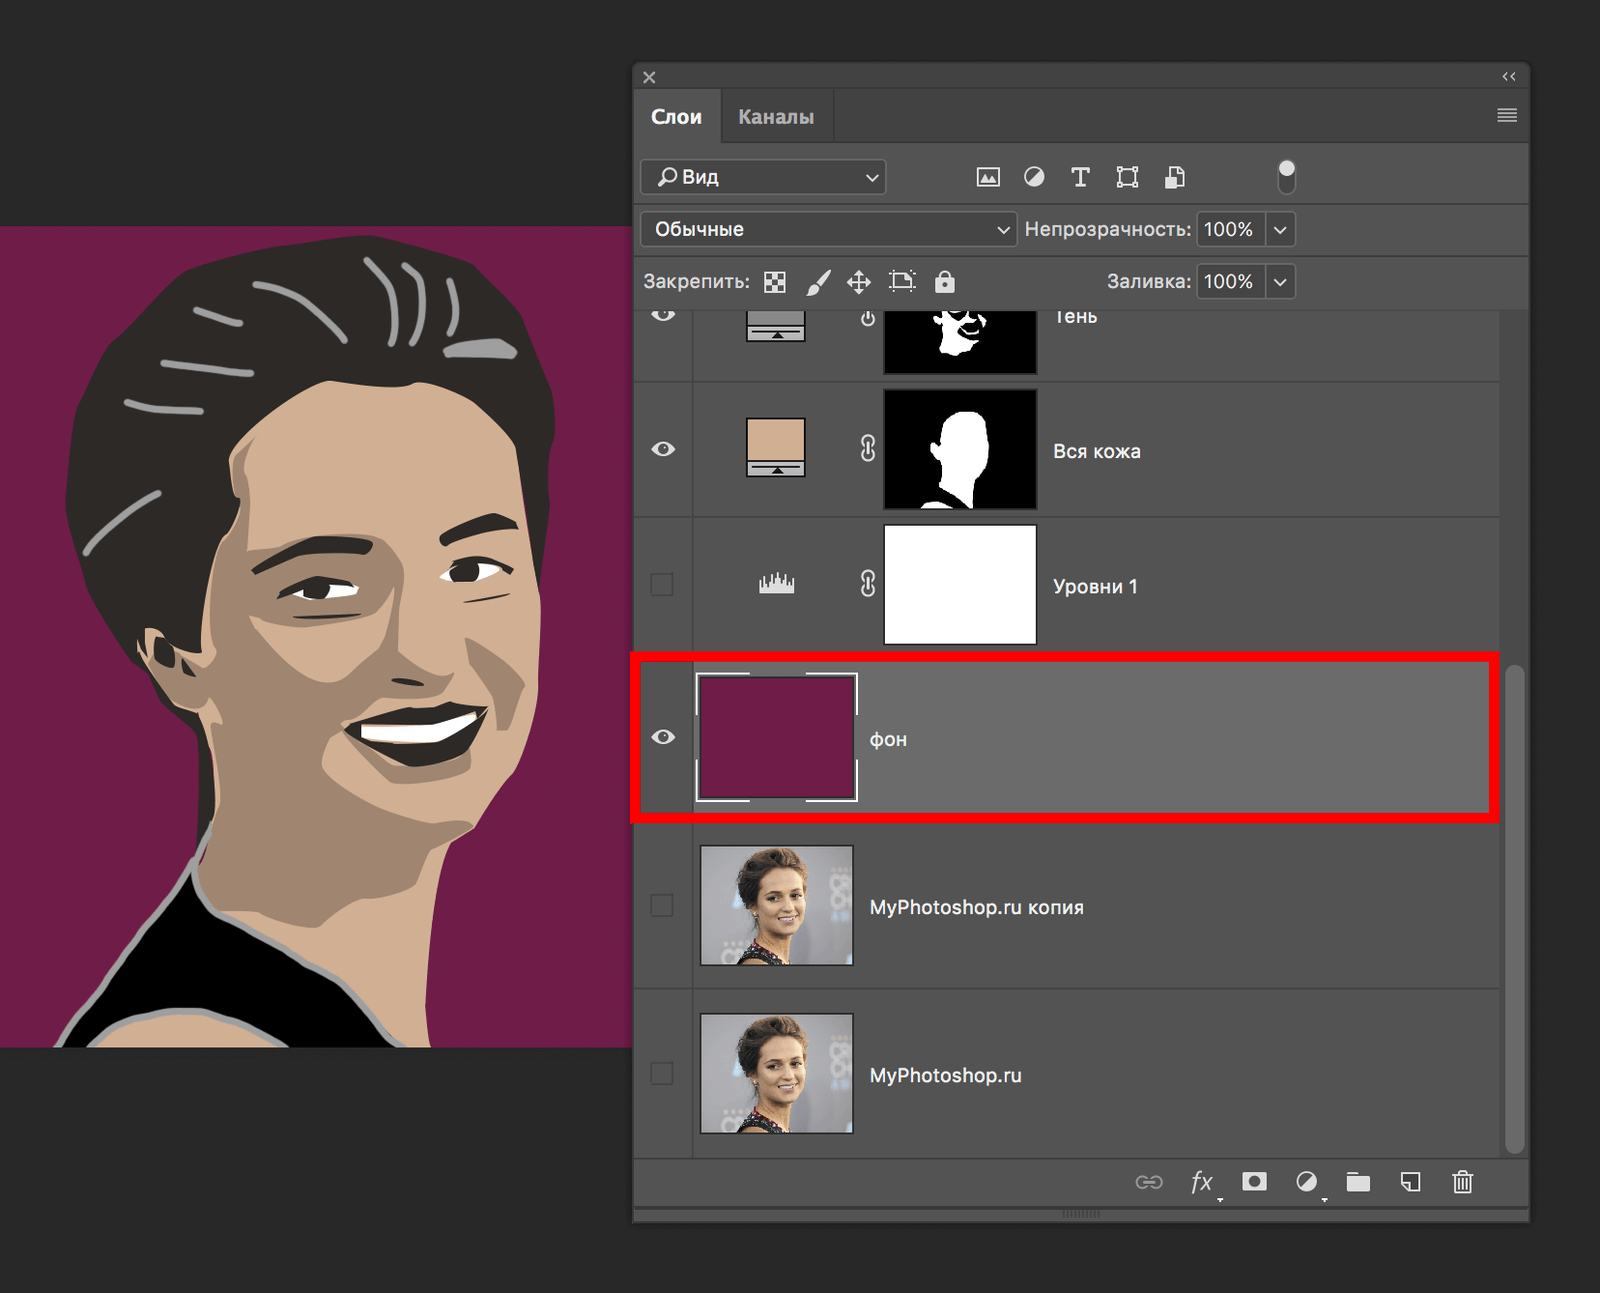Lock transparent pixels checkerboard icon
This screenshot has width=1600, height=1293.
(x=775, y=282)
